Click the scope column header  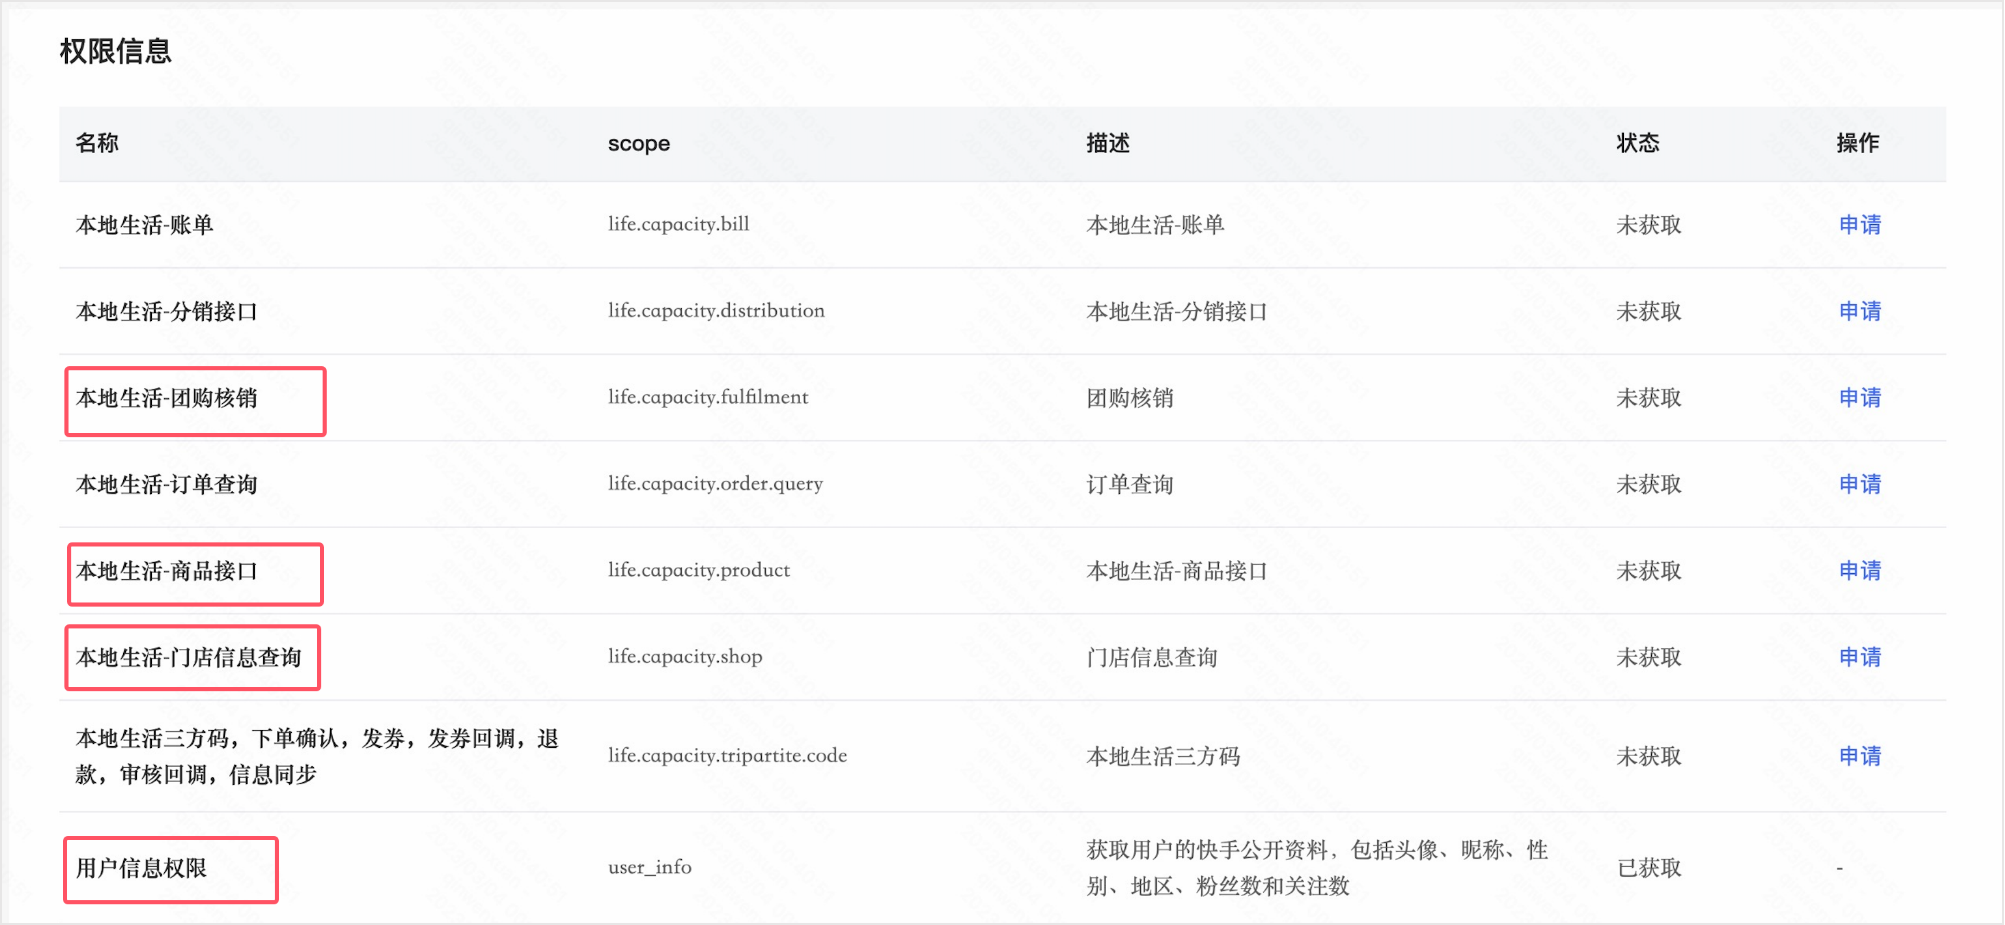tap(638, 144)
